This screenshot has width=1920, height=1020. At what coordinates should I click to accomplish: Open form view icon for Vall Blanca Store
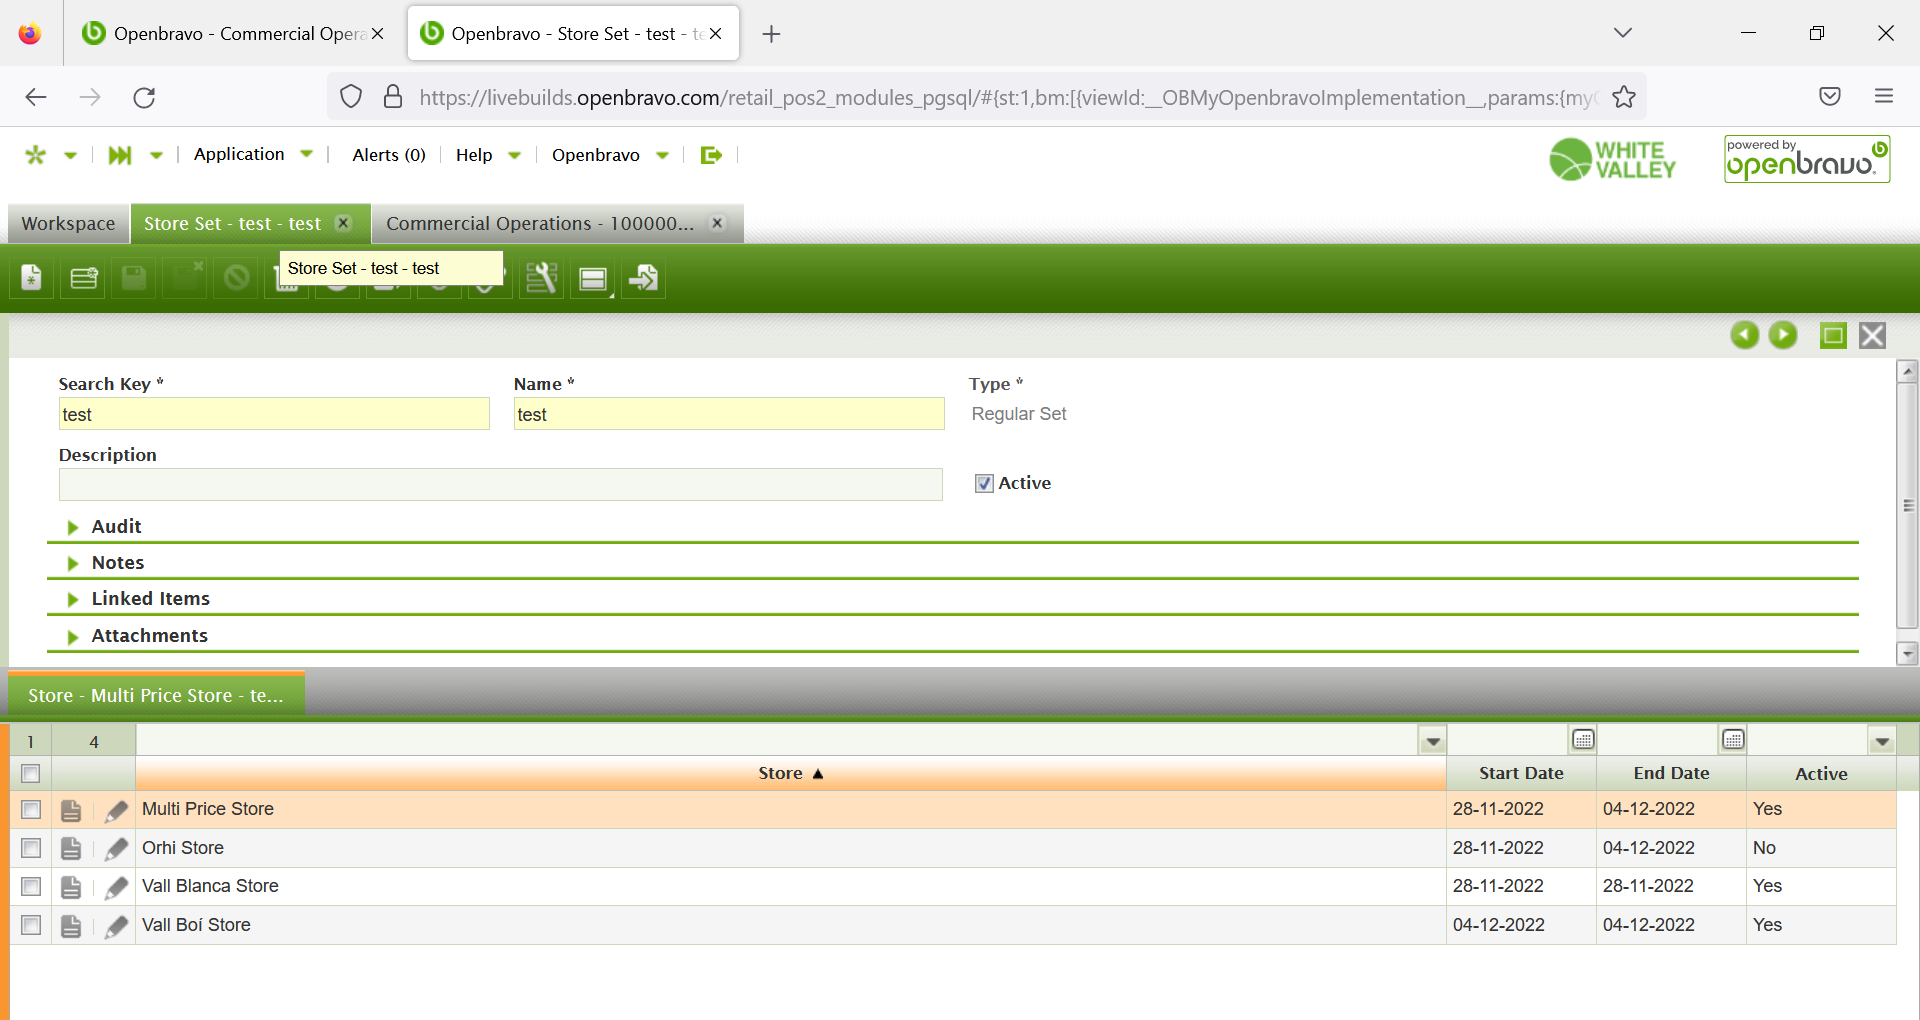(x=71, y=887)
